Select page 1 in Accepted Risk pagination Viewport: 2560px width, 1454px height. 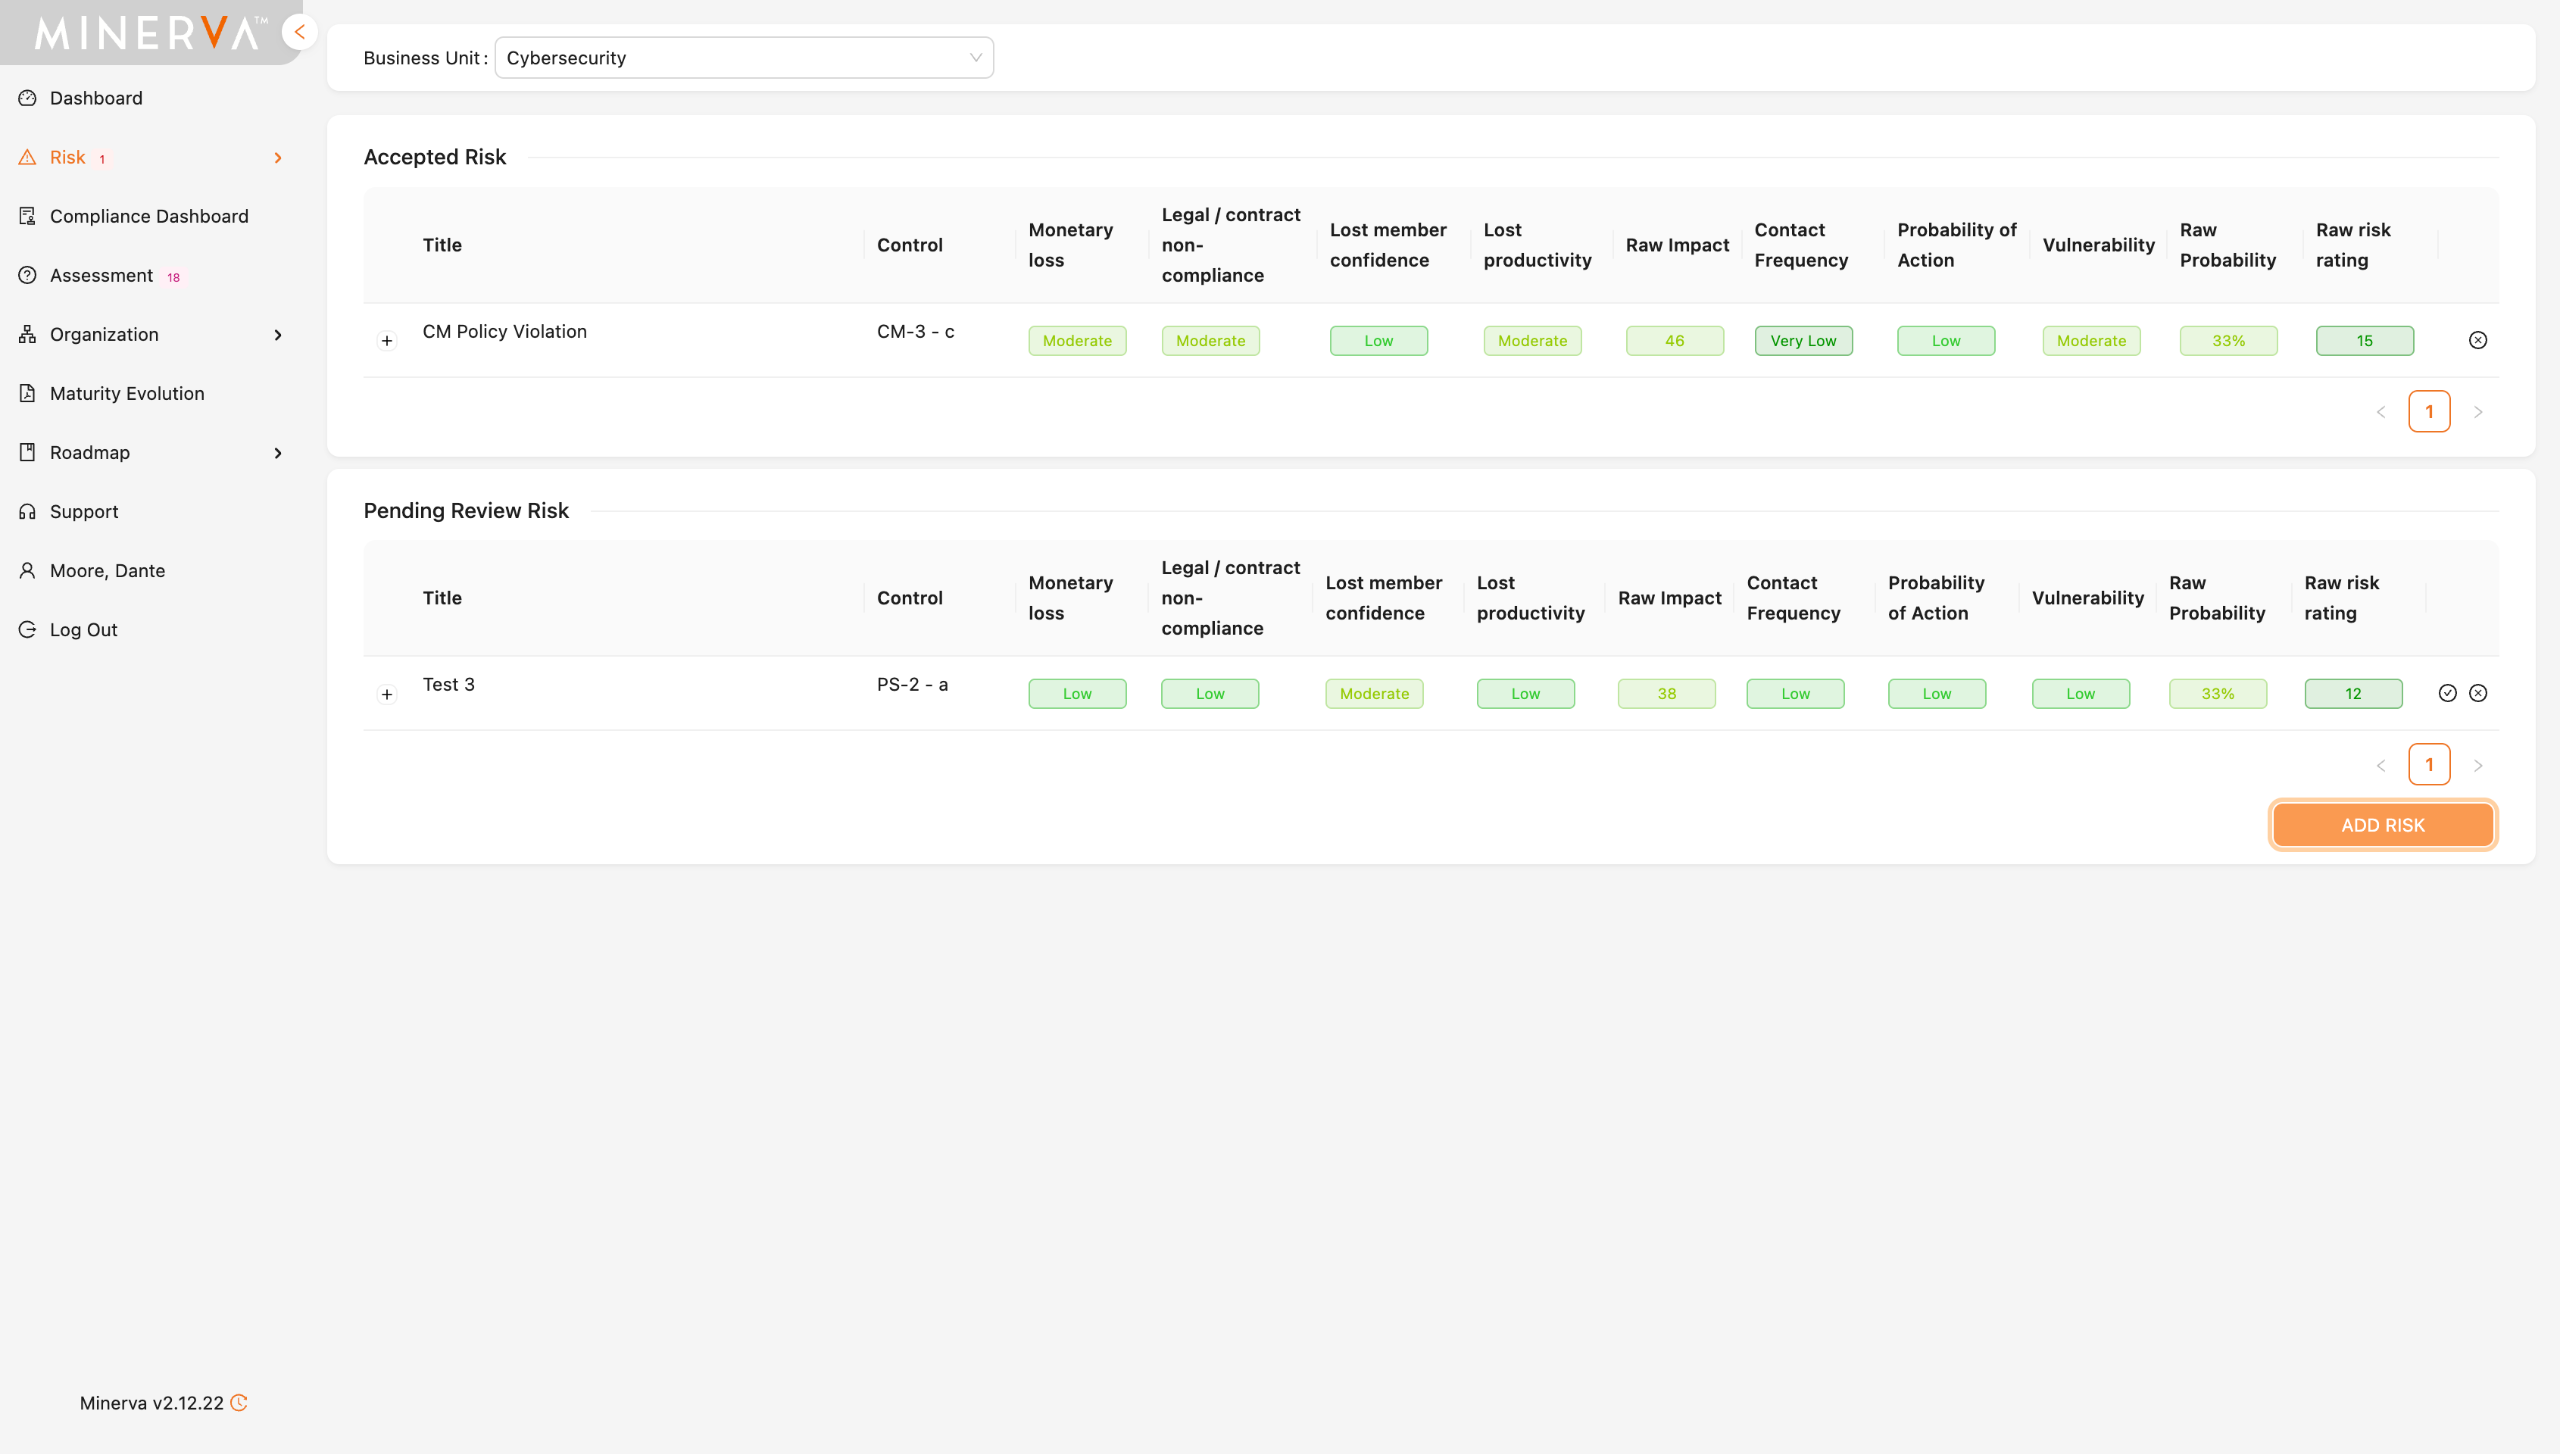2429,411
